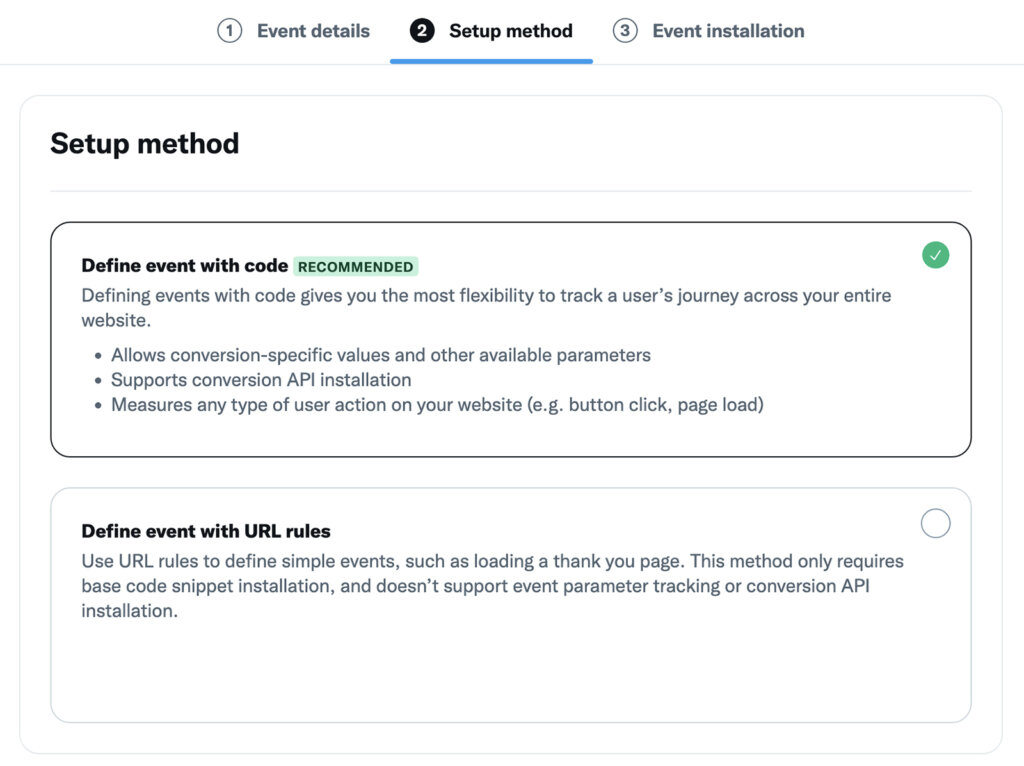Image resolution: width=1024 pixels, height=766 pixels.
Task: Click the 'Define event with code' title
Action: coord(184,266)
